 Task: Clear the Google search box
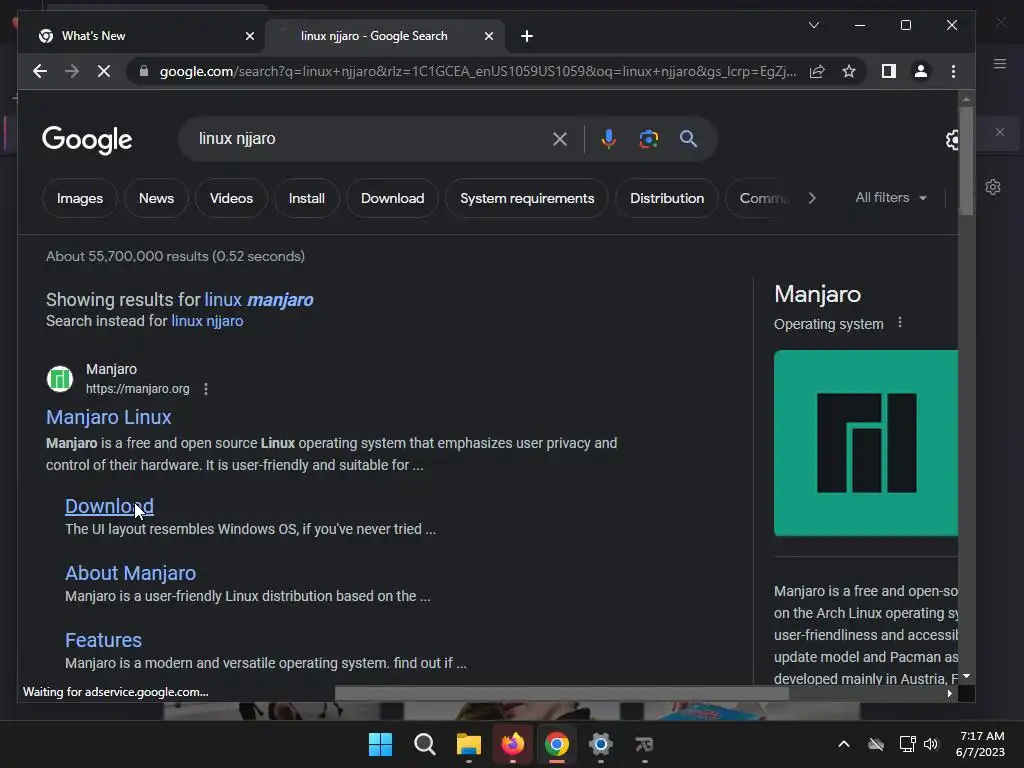pyautogui.click(x=560, y=139)
